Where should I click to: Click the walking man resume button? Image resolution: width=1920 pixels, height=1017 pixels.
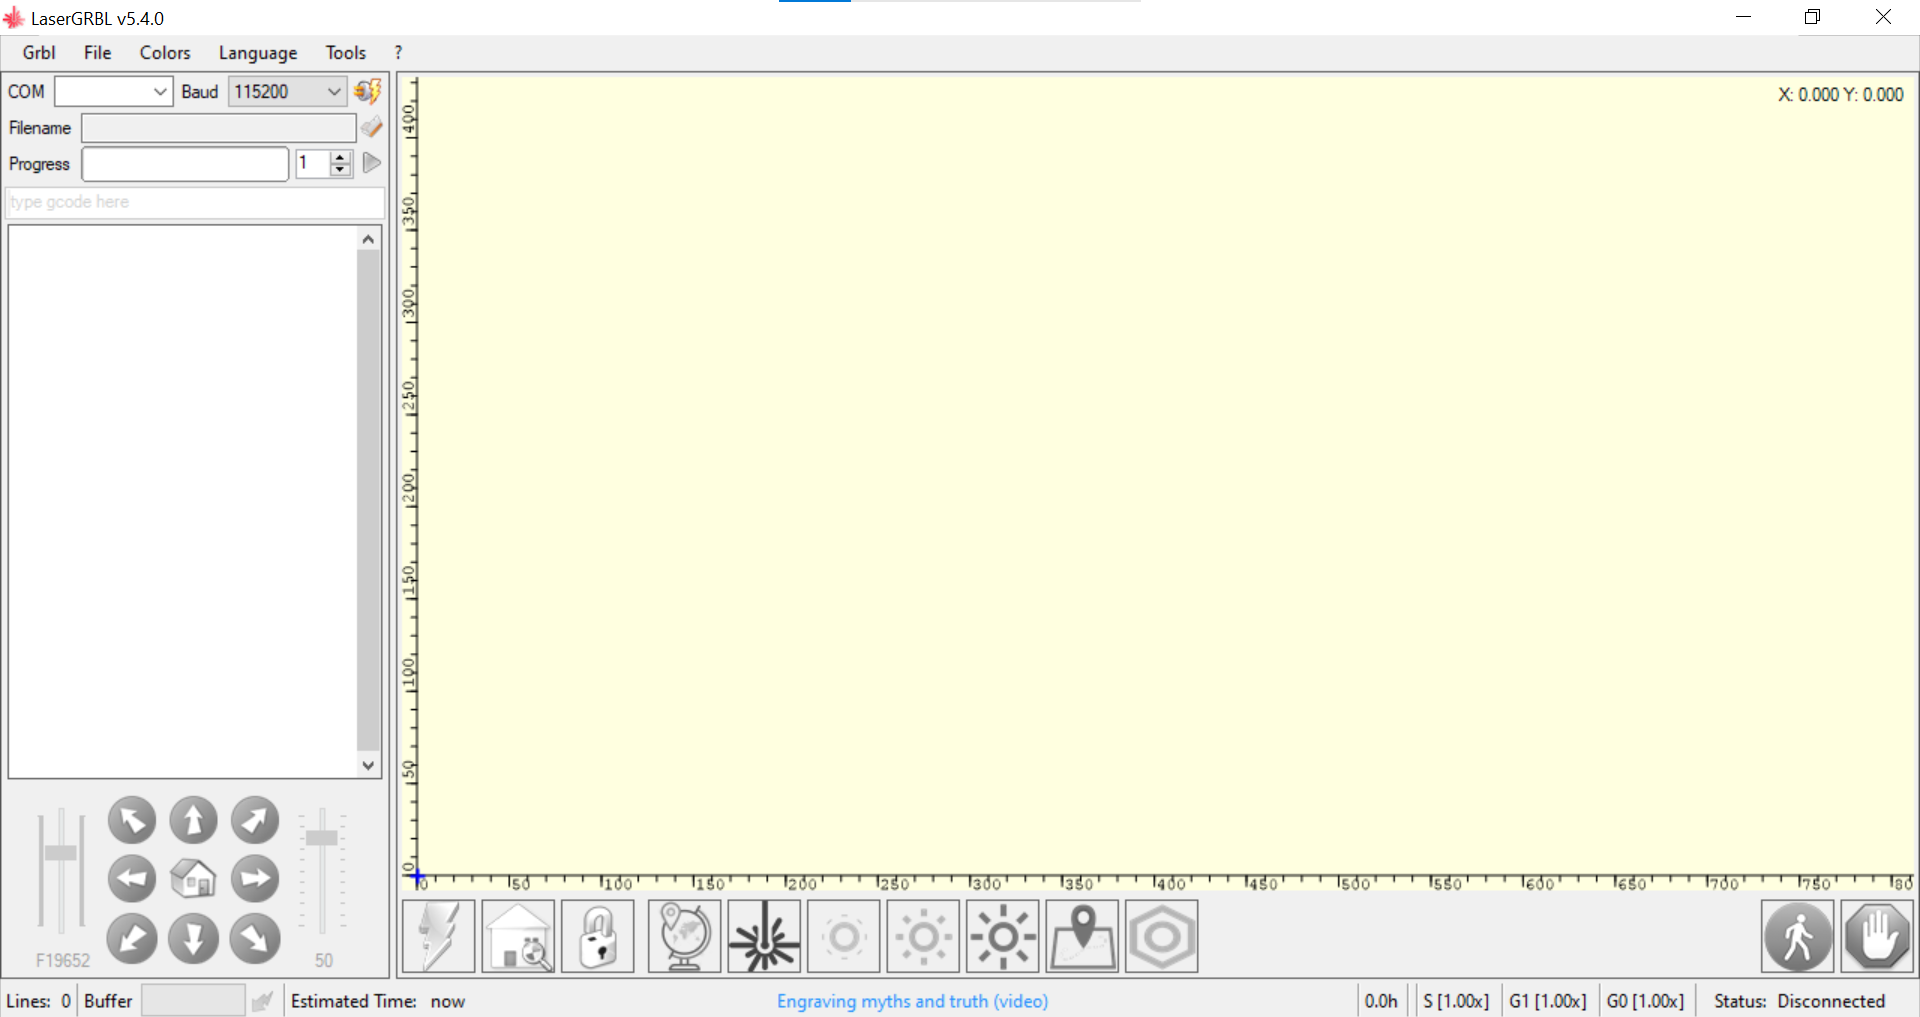pos(1798,936)
